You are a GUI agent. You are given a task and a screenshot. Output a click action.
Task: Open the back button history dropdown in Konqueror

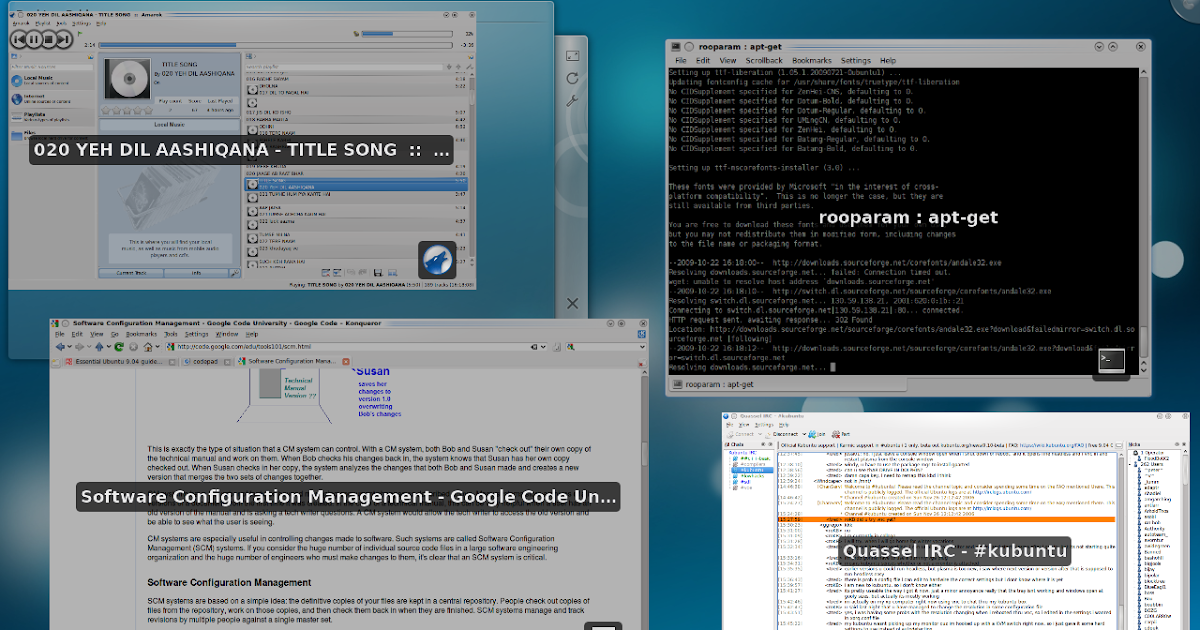(x=70, y=347)
